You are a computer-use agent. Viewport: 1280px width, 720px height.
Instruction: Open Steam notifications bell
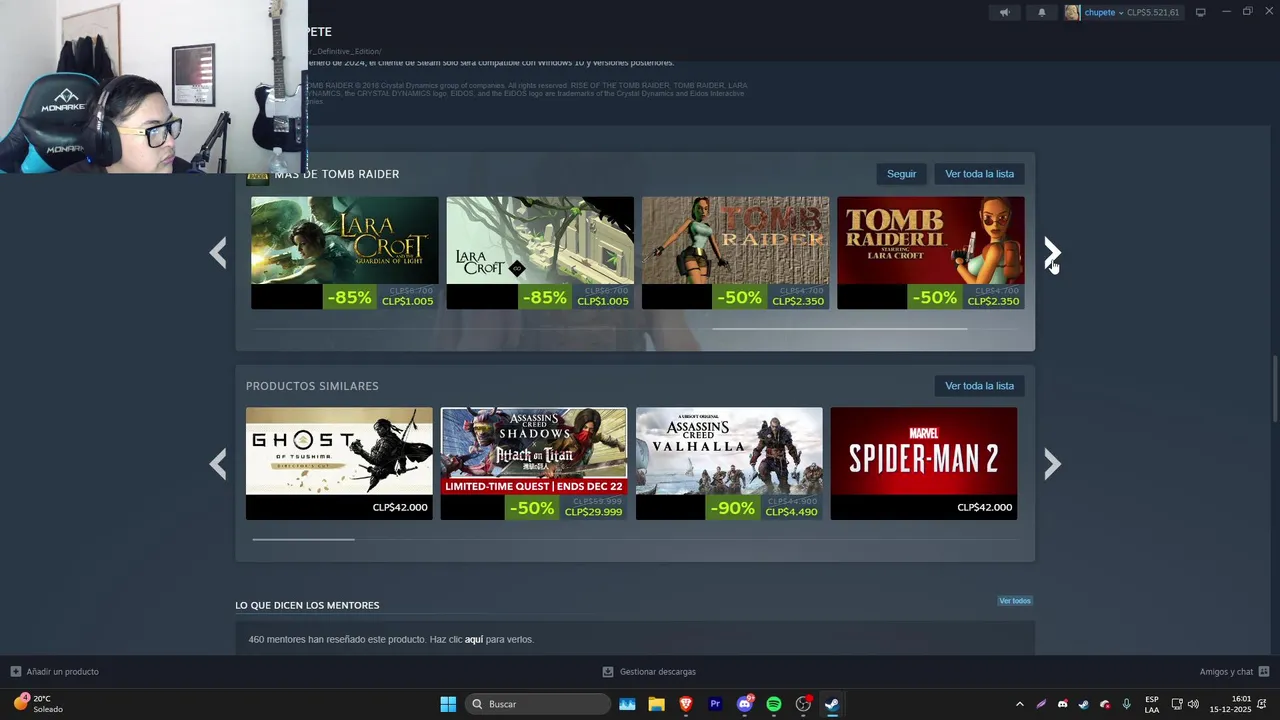coord(1041,13)
